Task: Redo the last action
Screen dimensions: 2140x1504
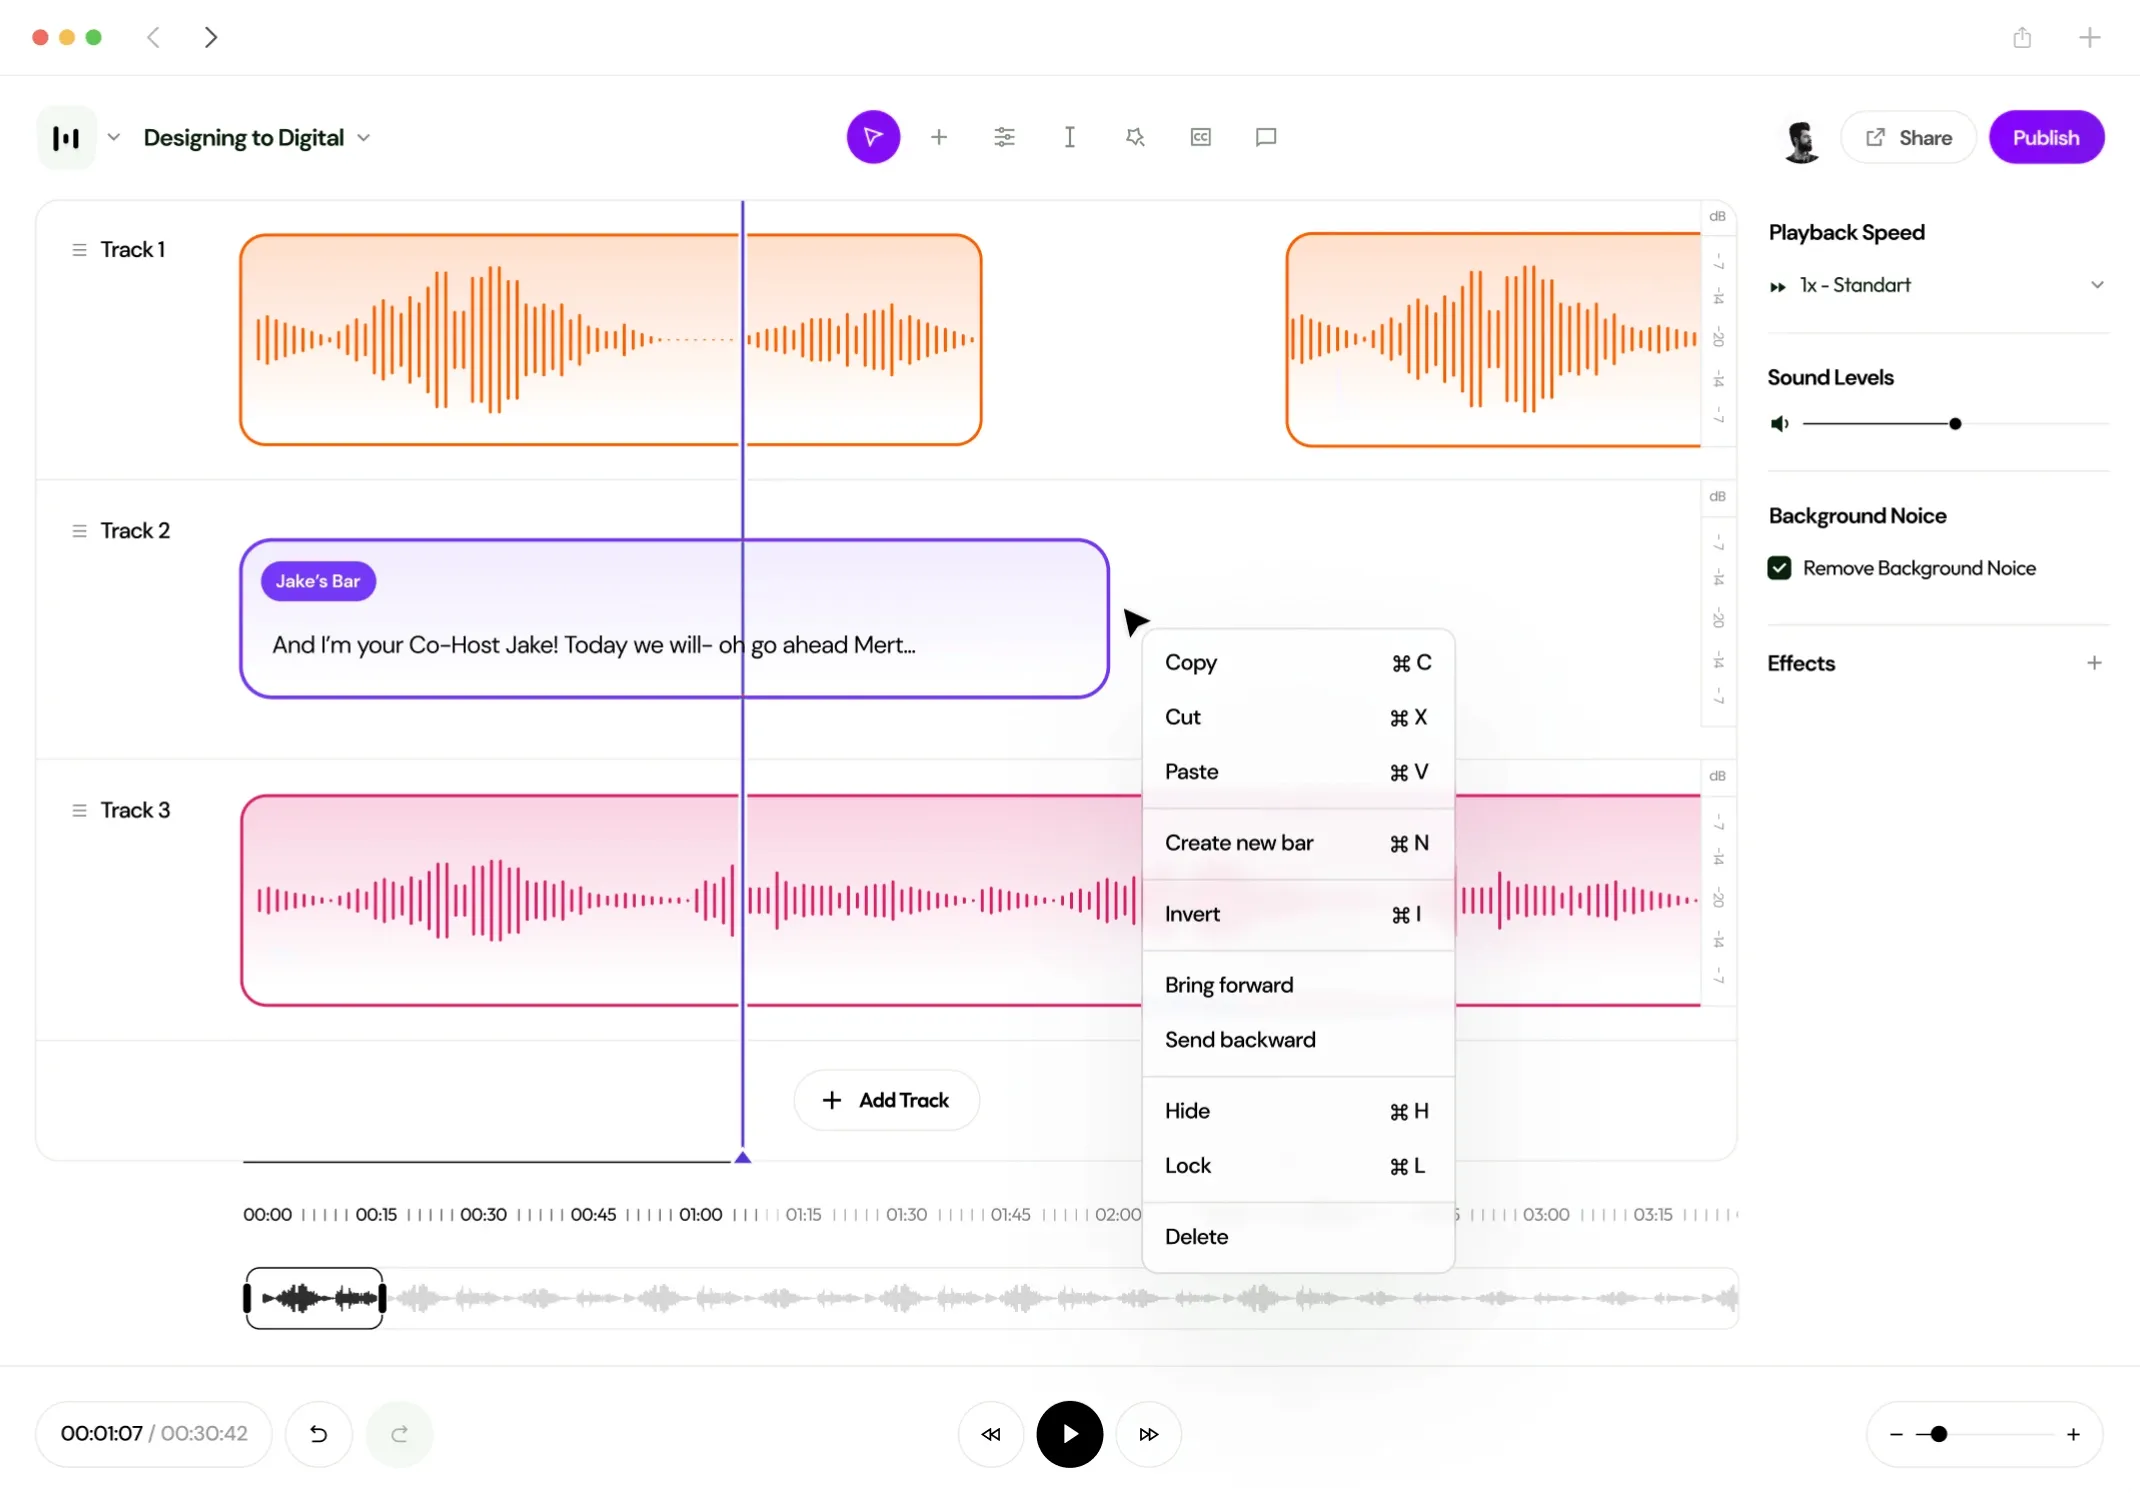Action: coord(400,1434)
